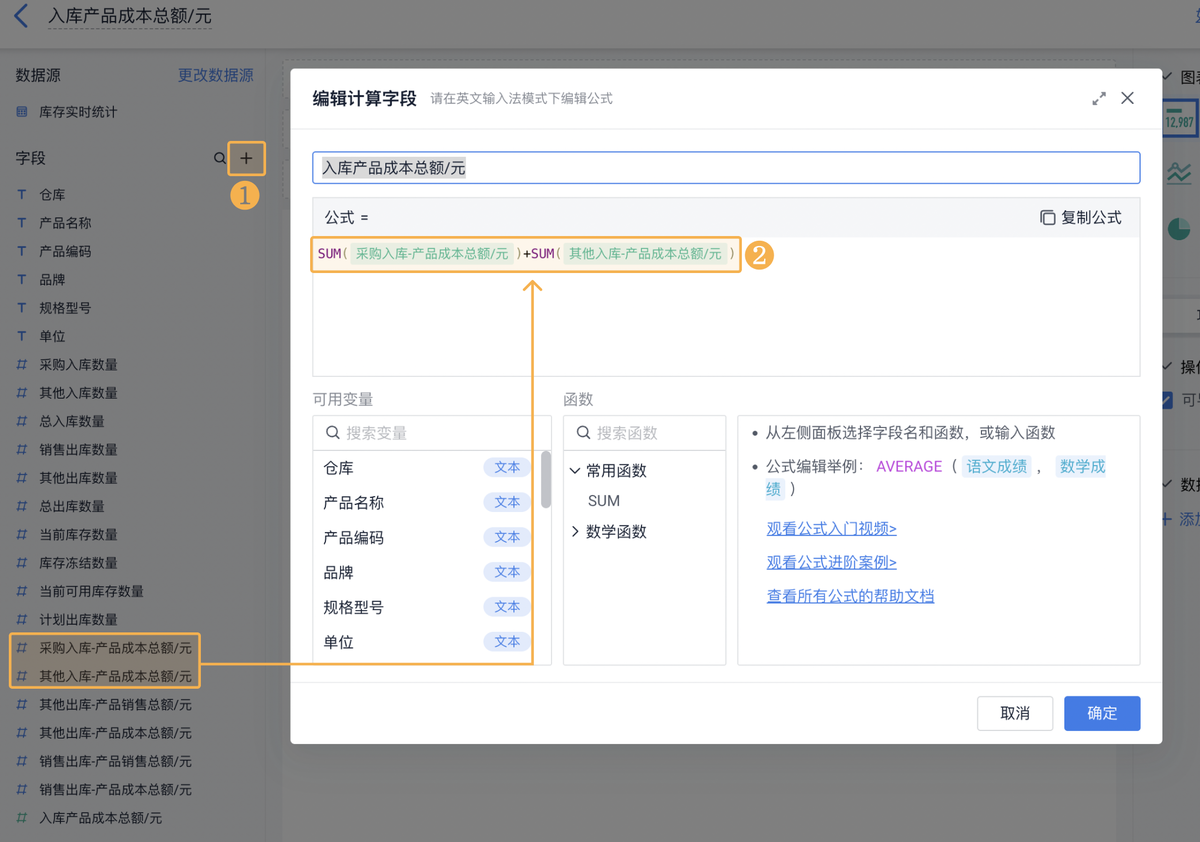The height and width of the screenshot is (842, 1200).
Task: Click the field search magnifier icon
Action: tap(220, 158)
